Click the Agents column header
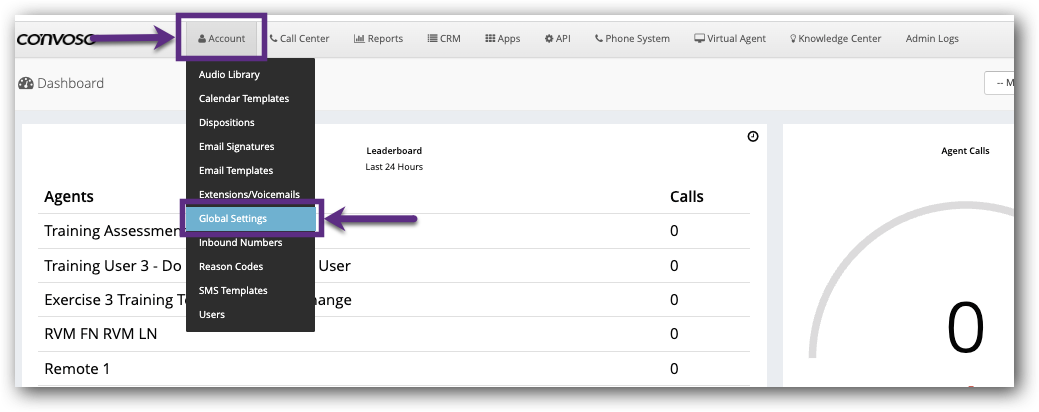The image size is (1039, 412). (x=69, y=197)
